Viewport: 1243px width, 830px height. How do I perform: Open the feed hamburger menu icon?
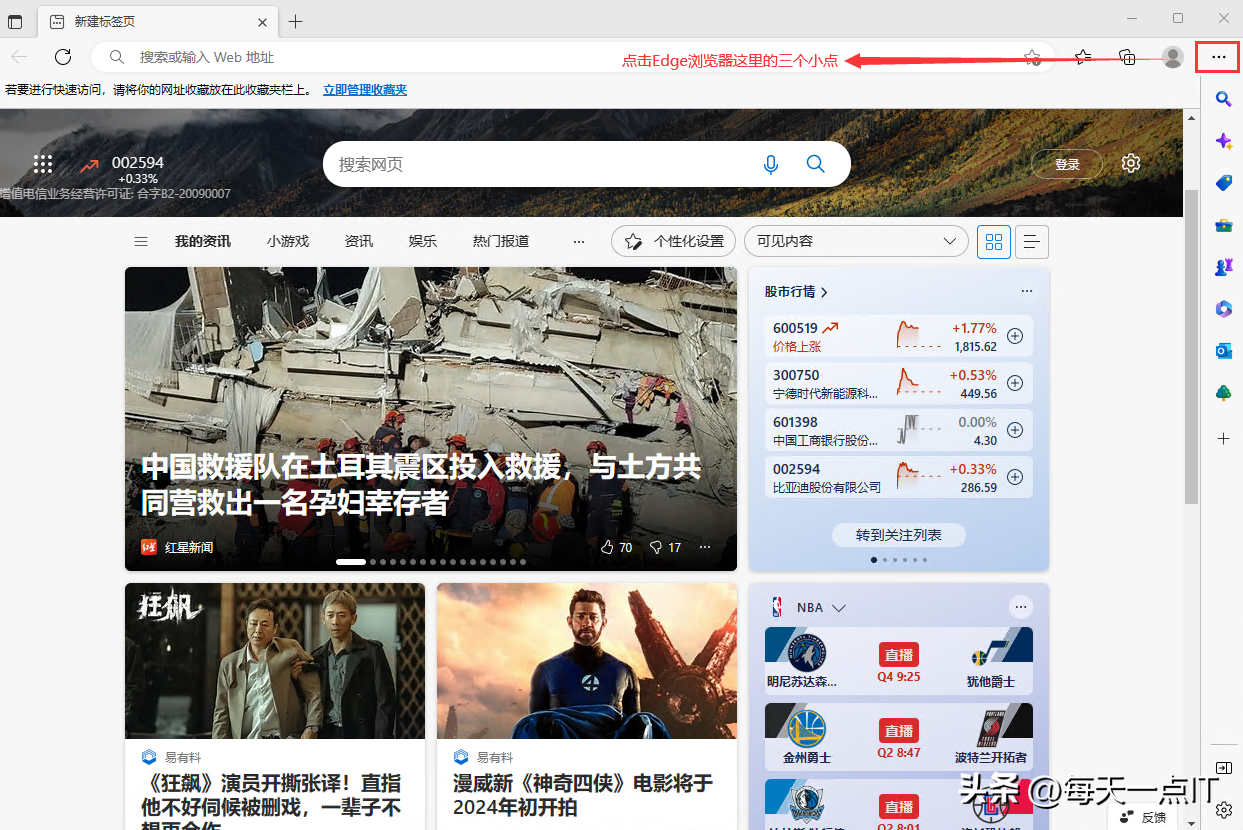141,241
